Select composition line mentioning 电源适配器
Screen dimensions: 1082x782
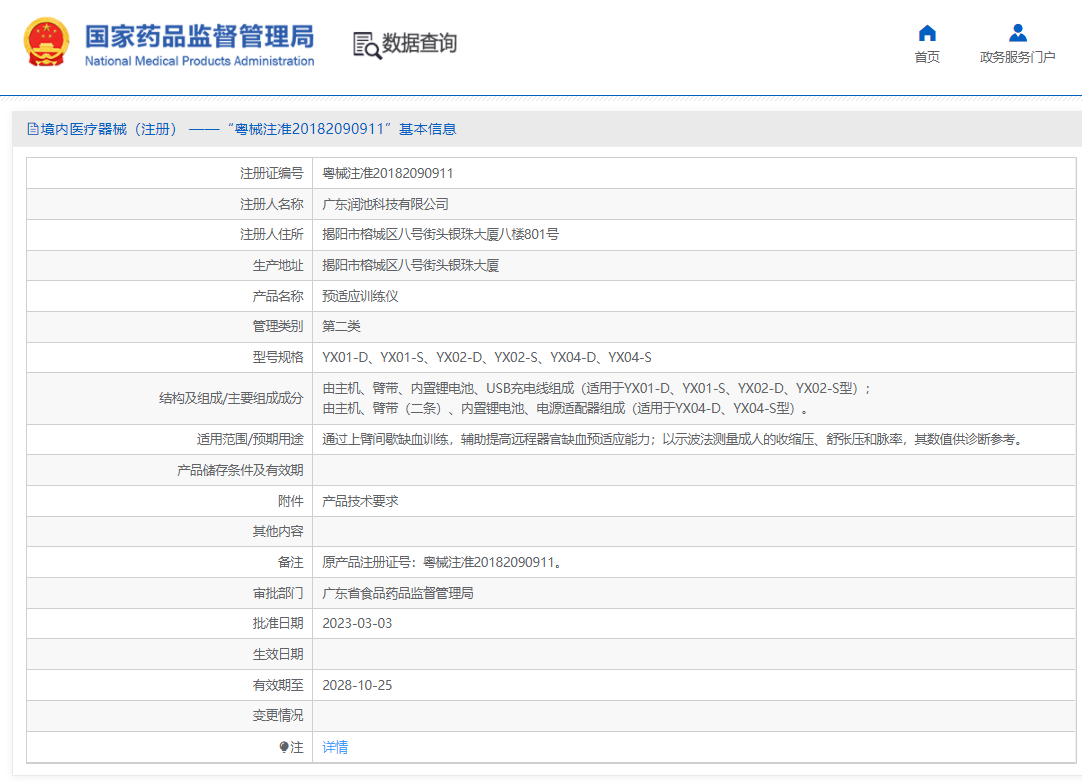(x=564, y=409)
